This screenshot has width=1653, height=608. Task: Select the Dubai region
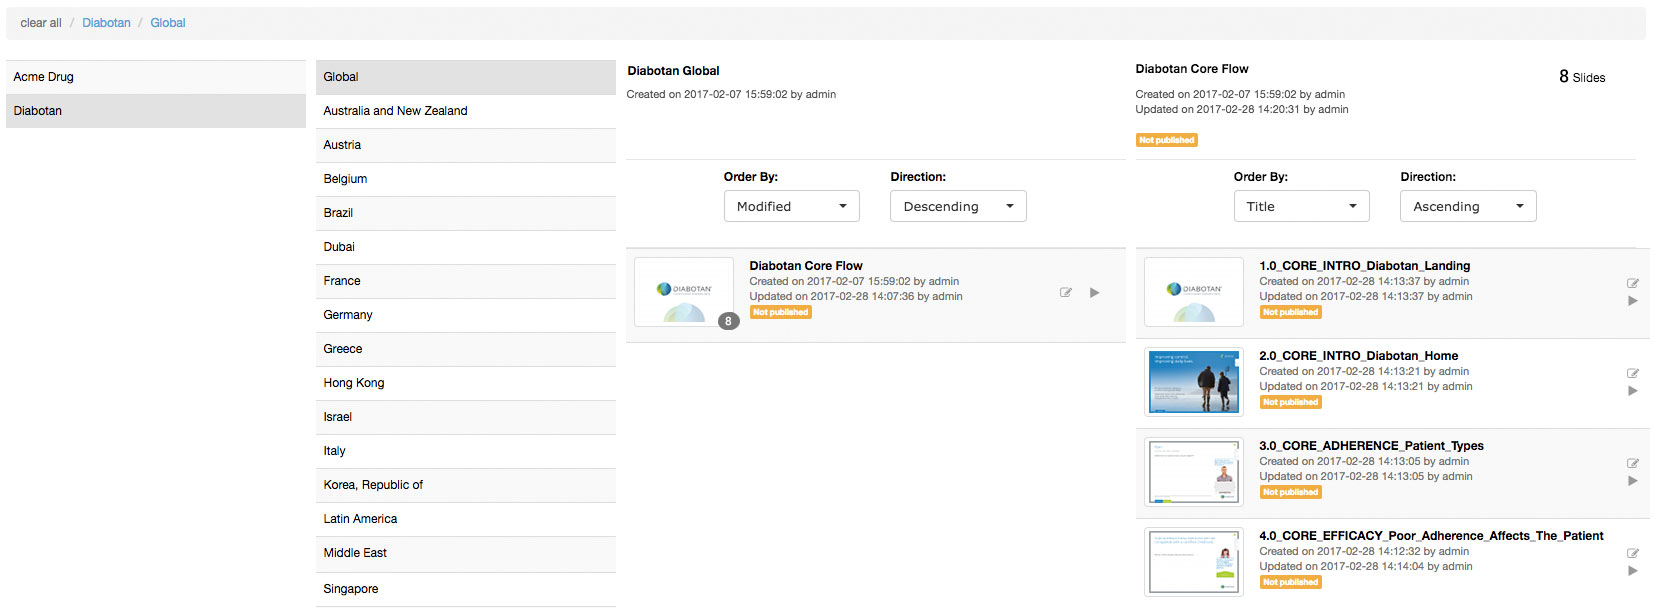[466, 247]
